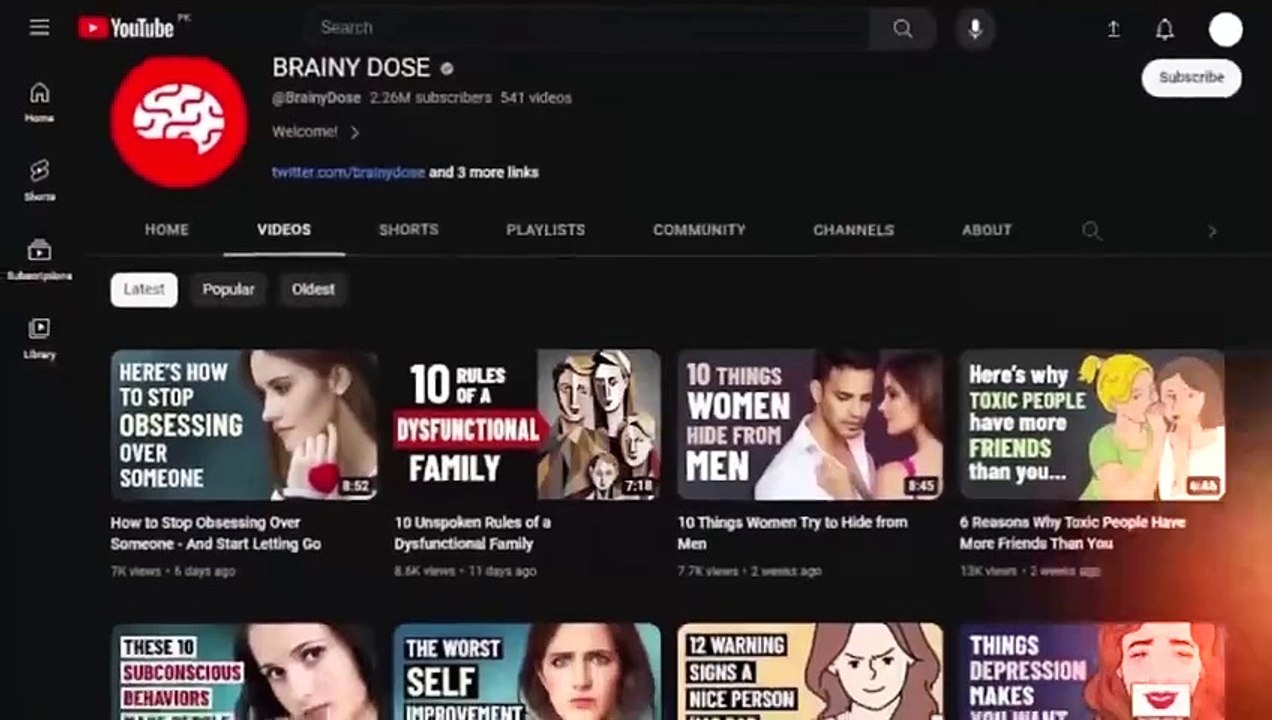Open the twitter.com/brainydose link

coord(348,172)
